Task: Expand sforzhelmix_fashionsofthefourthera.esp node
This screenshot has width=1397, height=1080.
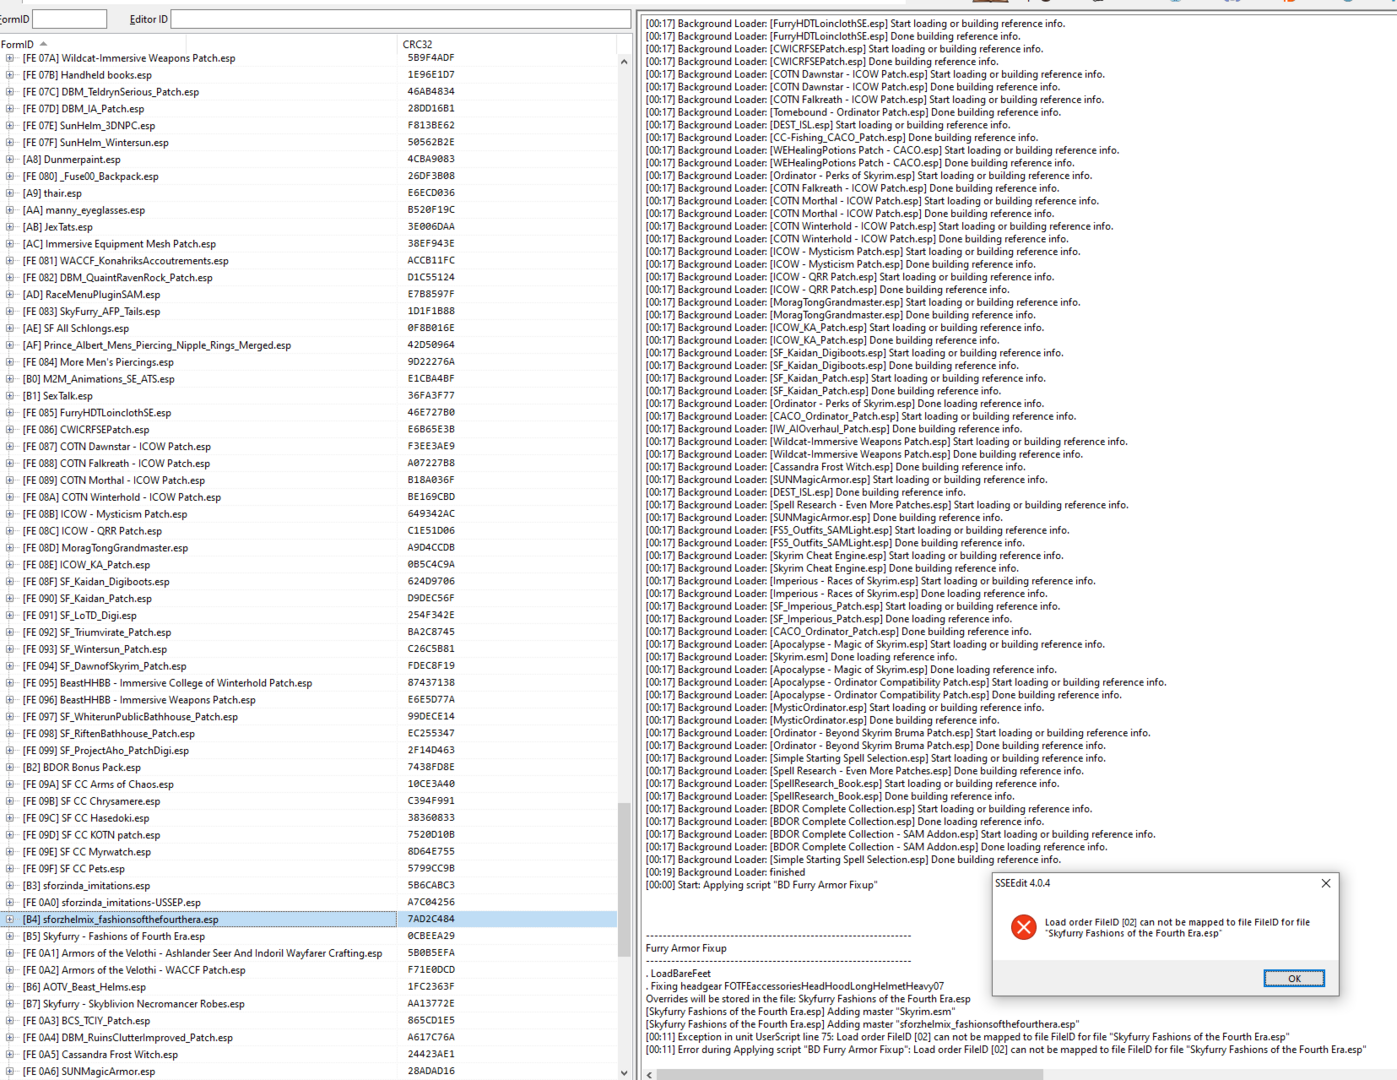Action: point(10,919)
